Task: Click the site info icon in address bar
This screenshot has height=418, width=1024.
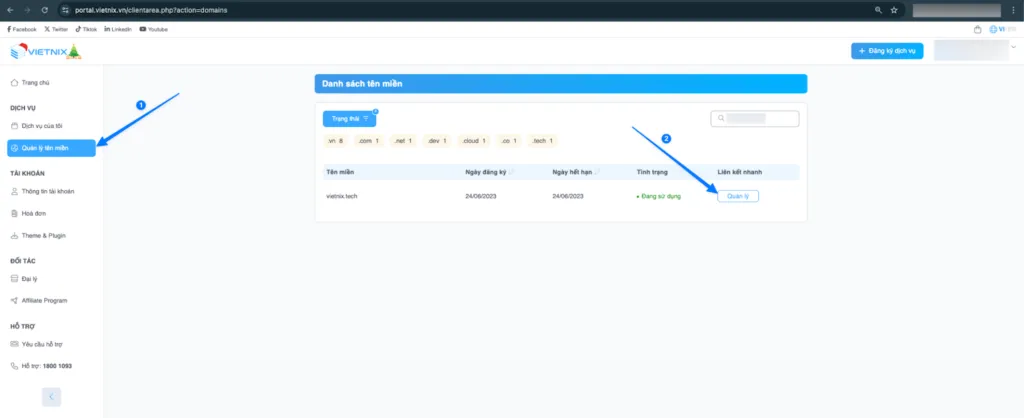Action: click(65, 9)
